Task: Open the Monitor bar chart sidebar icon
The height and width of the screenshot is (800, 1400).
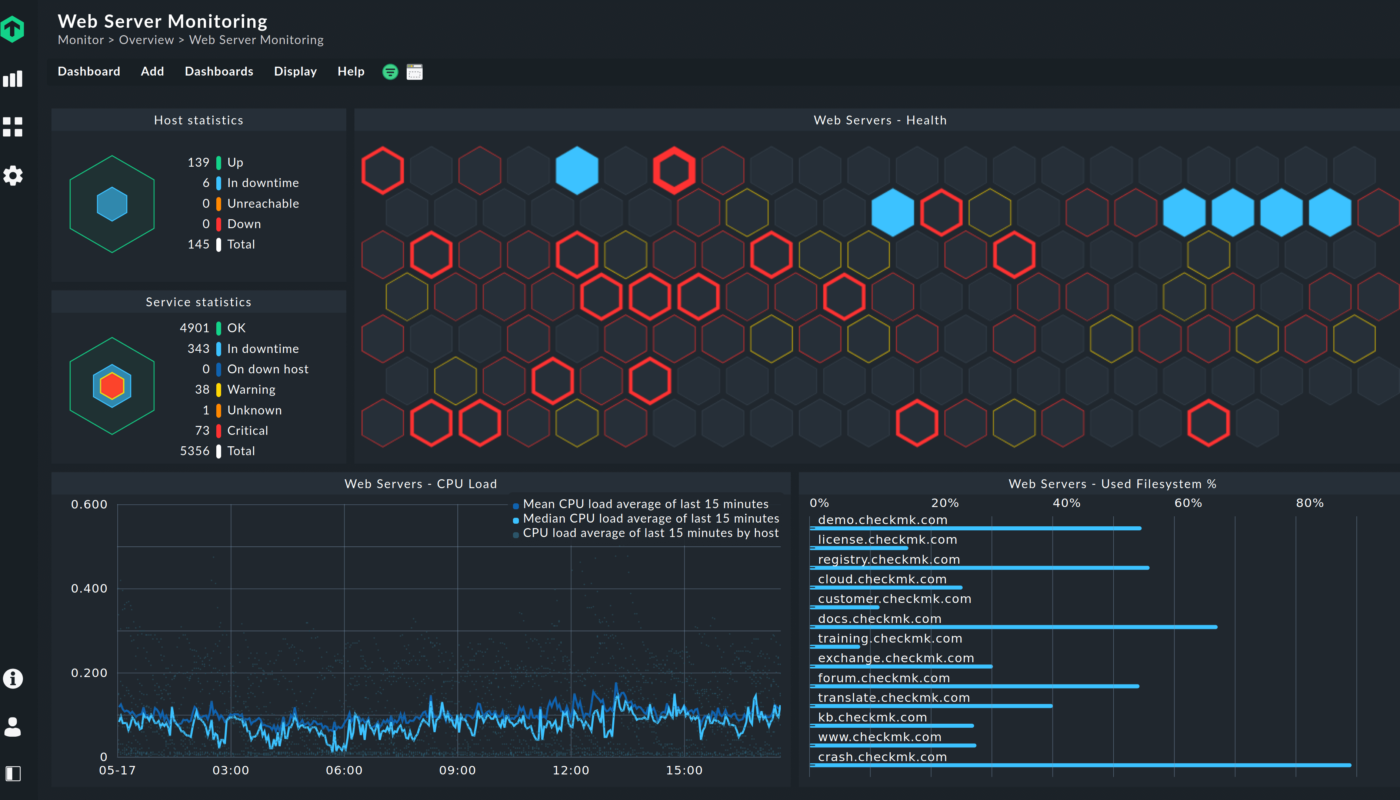Action: [12, 79]
